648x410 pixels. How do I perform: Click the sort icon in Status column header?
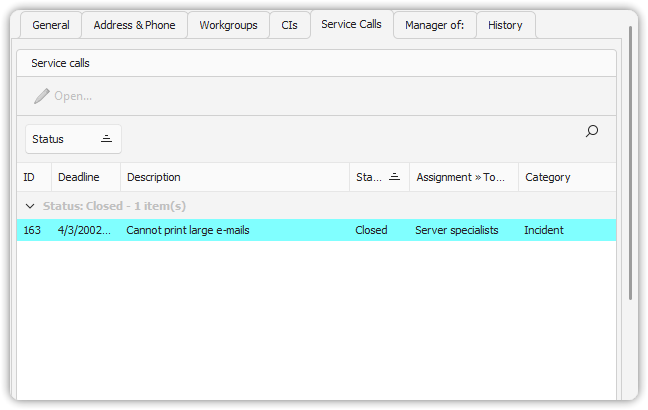(394, 177)
